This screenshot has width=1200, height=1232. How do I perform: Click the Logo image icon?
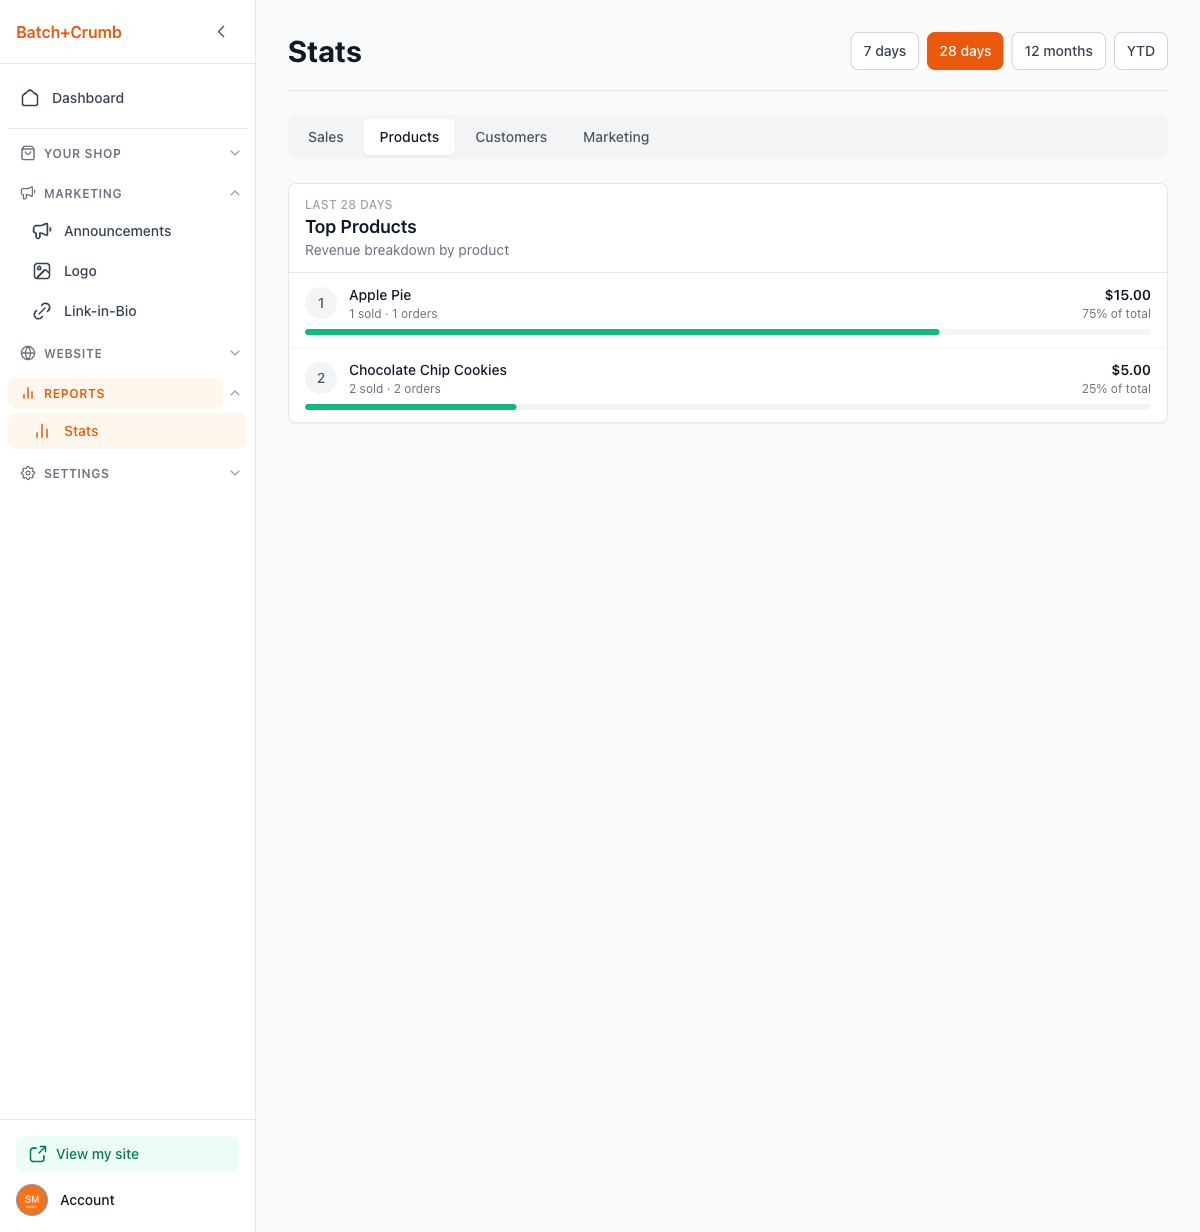tap(42, 271)
